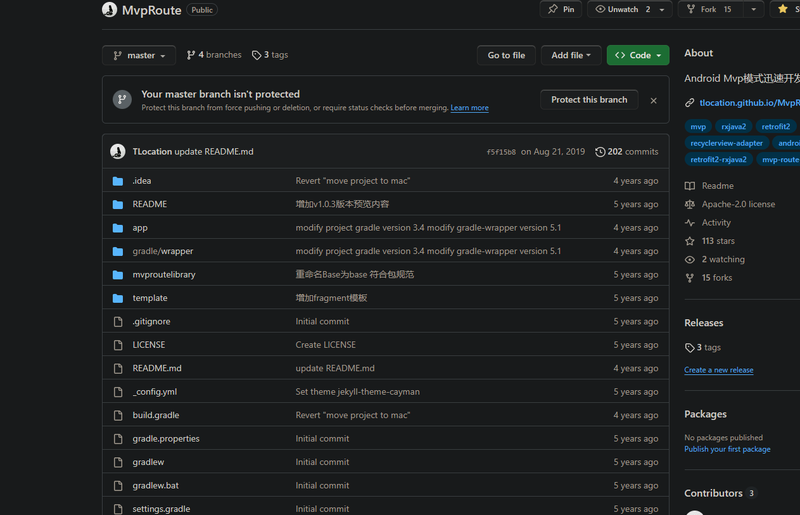The image size is (800, 515).
Task: Click file icon next to build.gradle
Action: [x=118, y=415]
